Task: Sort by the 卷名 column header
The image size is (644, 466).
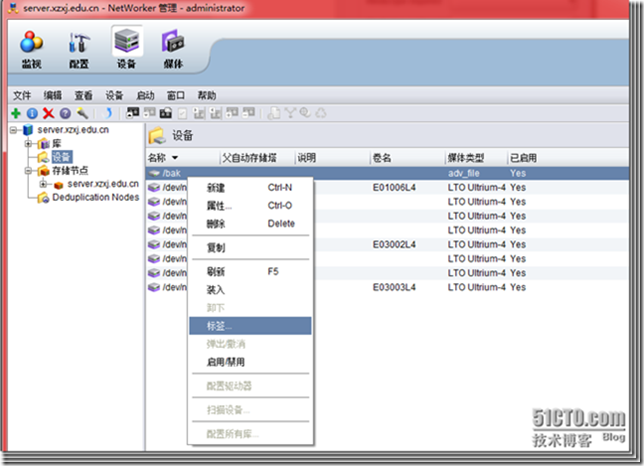Action: pos(407,158)
